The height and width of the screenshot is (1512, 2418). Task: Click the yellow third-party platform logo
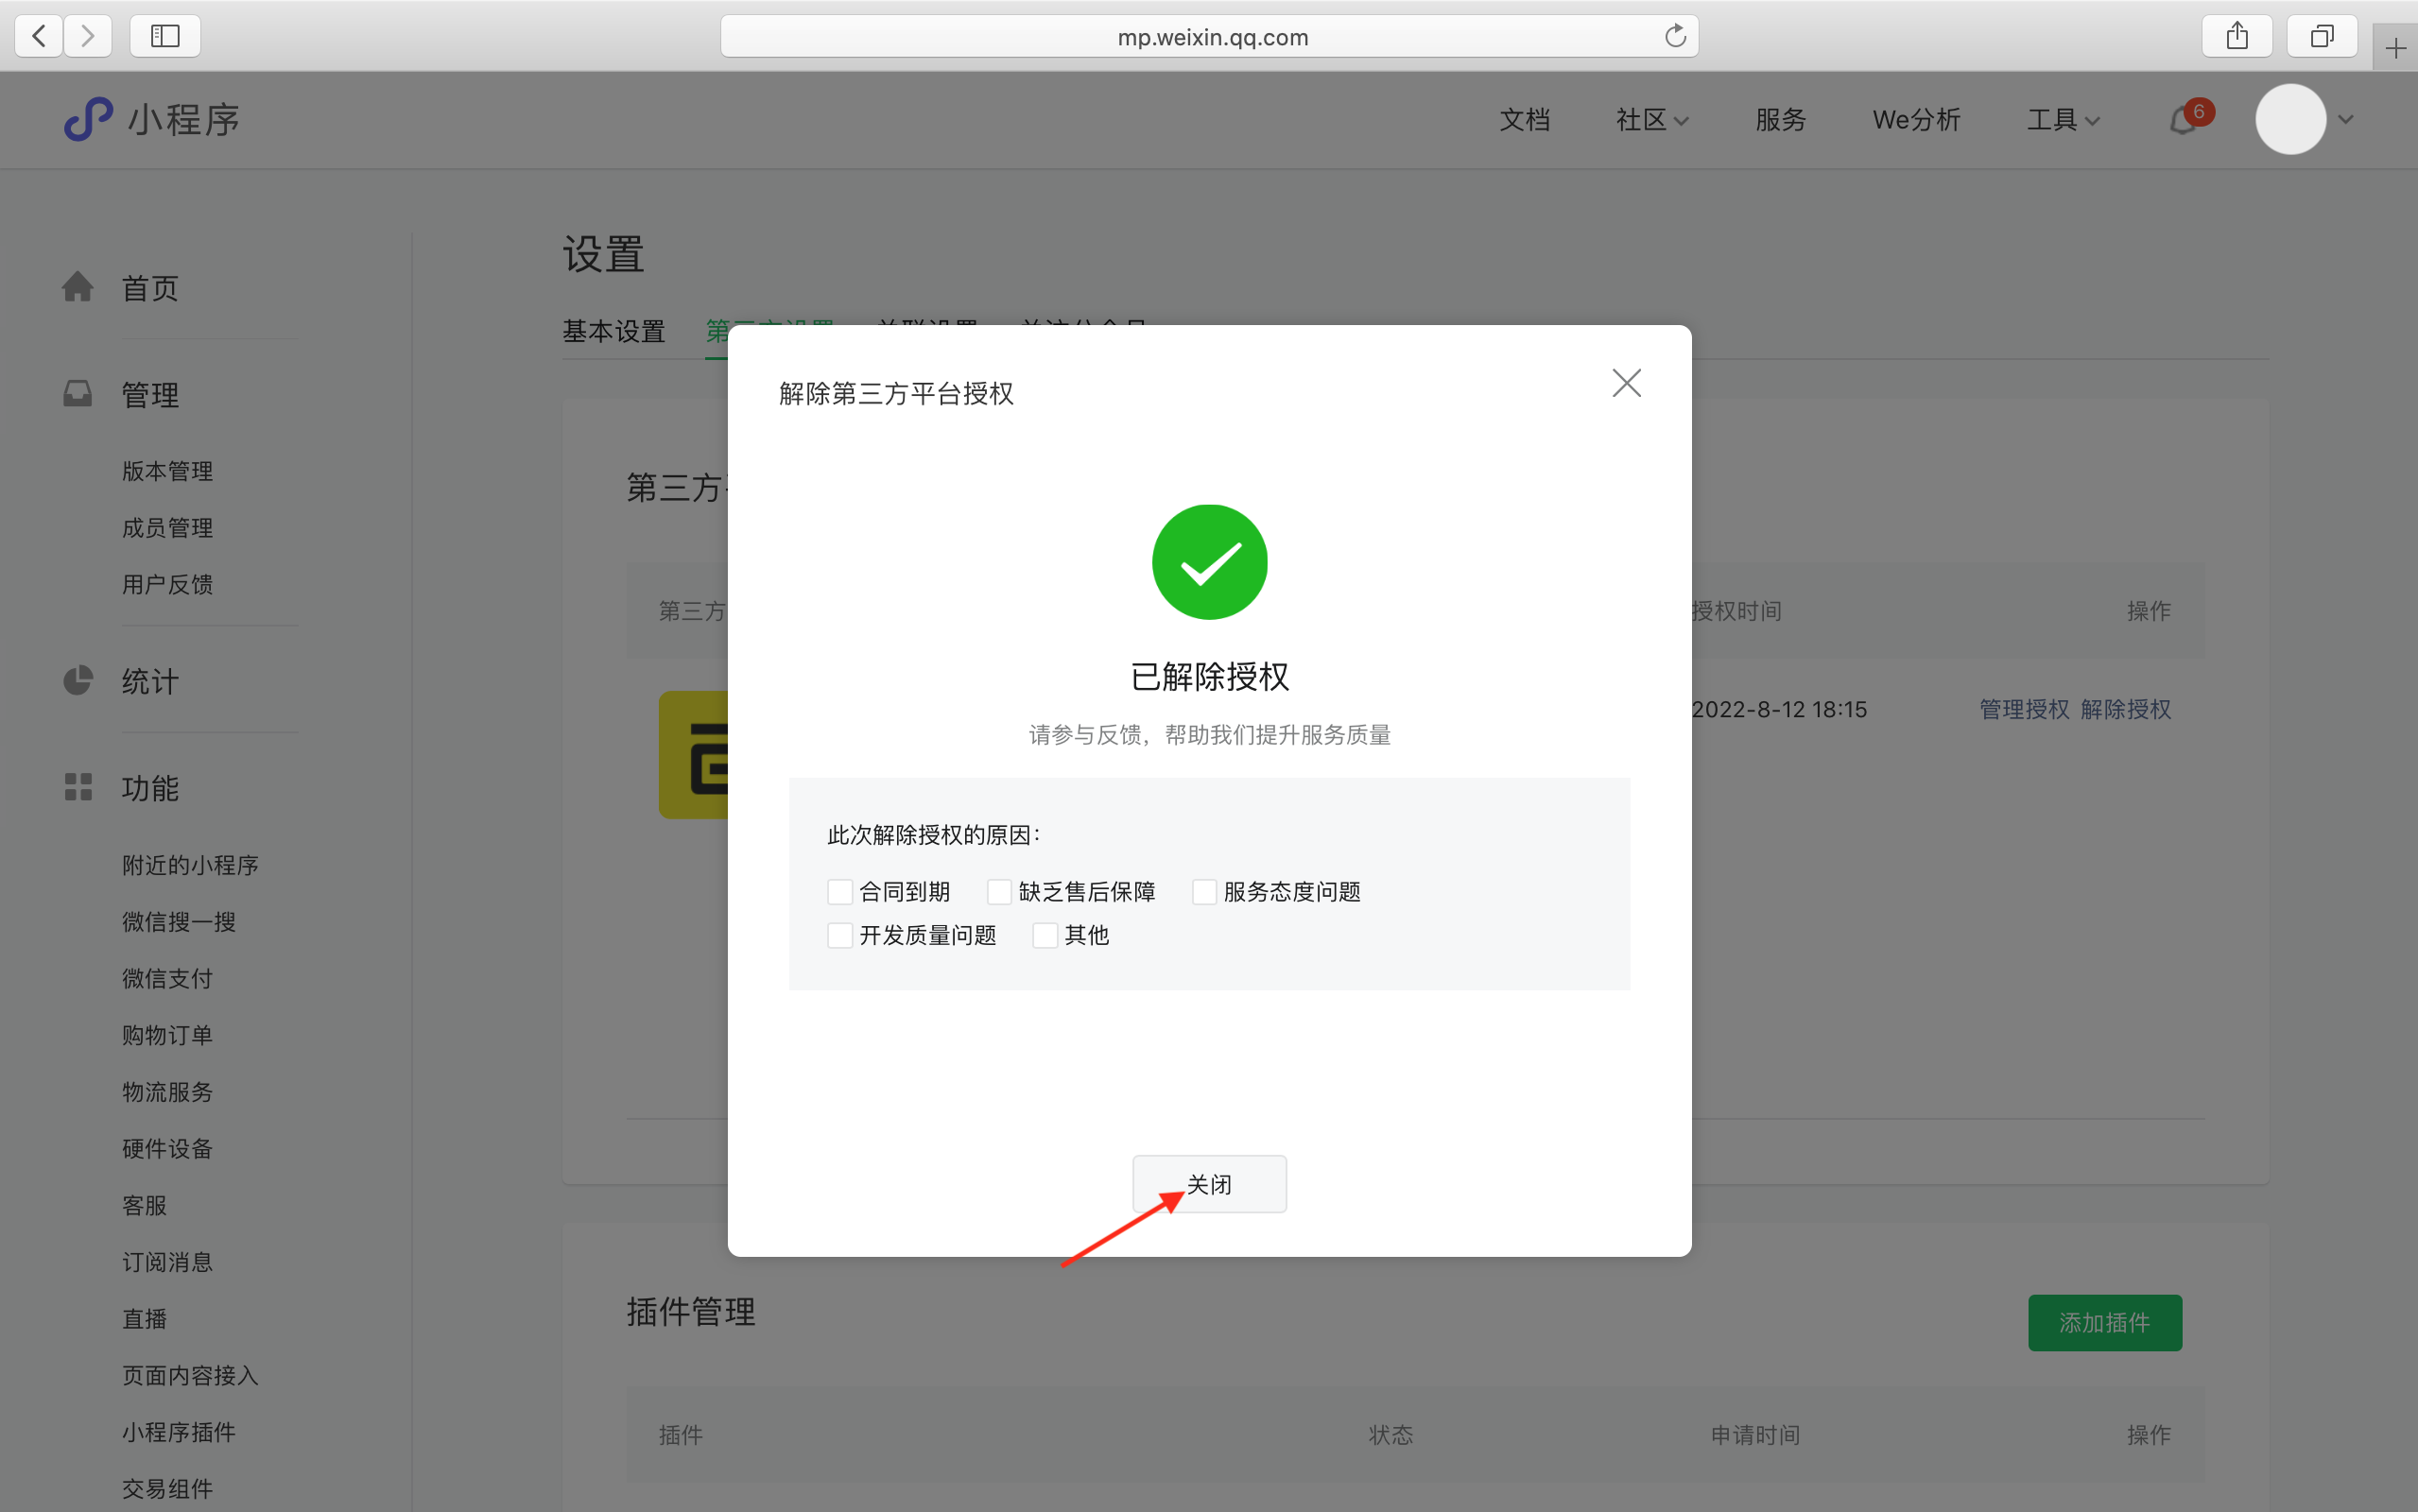pyautogui.click(x=693, y=755)
